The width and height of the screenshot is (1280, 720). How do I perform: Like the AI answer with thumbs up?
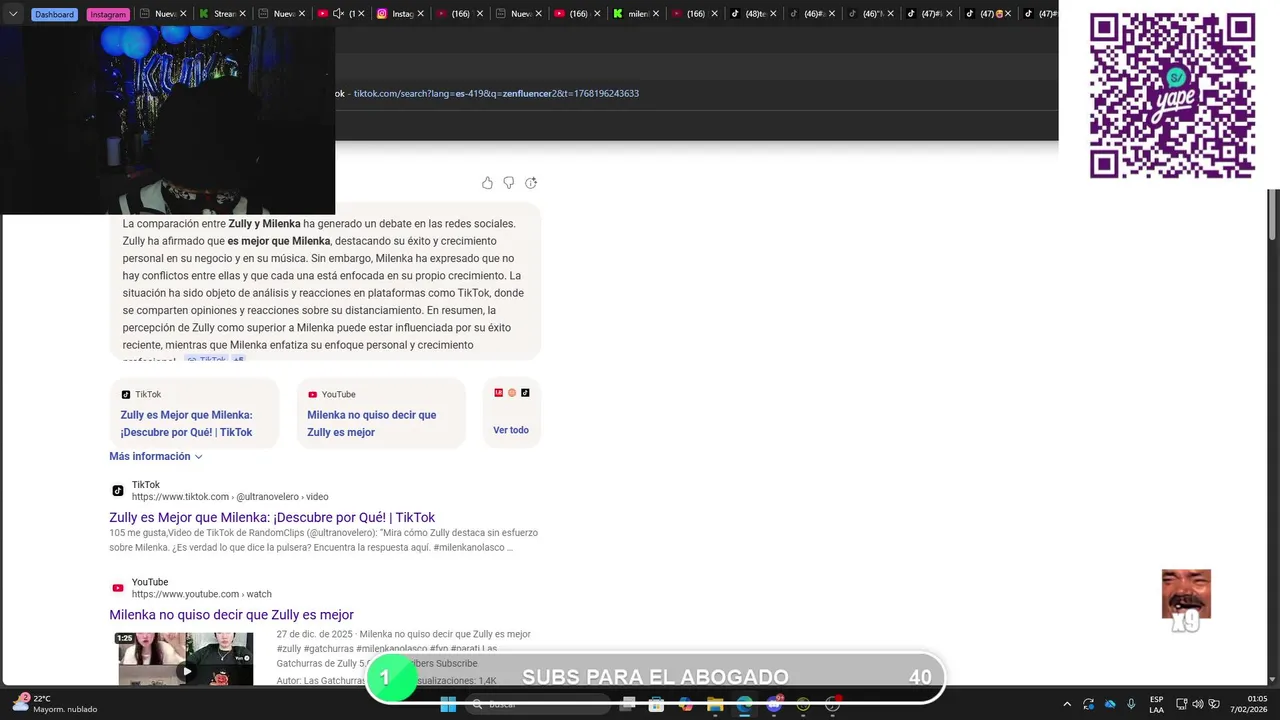pos(487,183)
